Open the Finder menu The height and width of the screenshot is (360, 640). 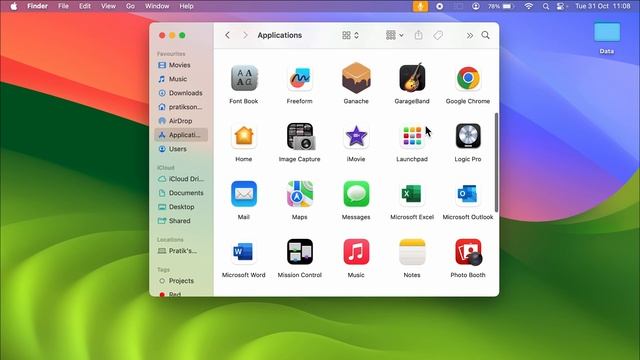pos(37,6)
